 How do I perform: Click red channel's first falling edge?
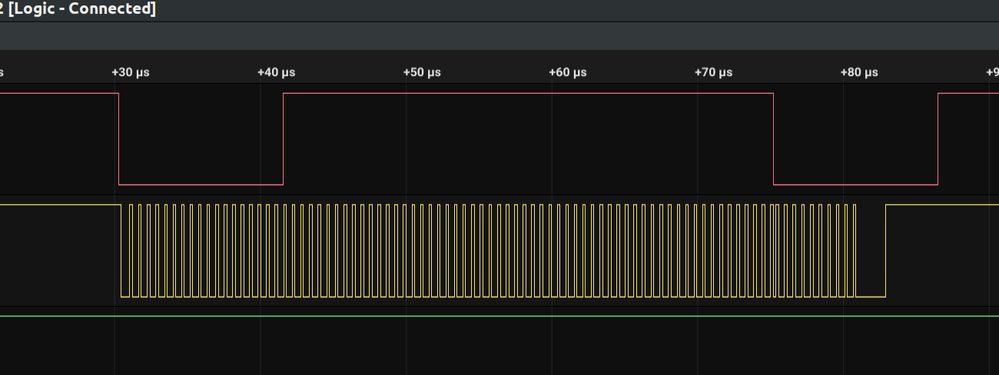pos(119,139)
